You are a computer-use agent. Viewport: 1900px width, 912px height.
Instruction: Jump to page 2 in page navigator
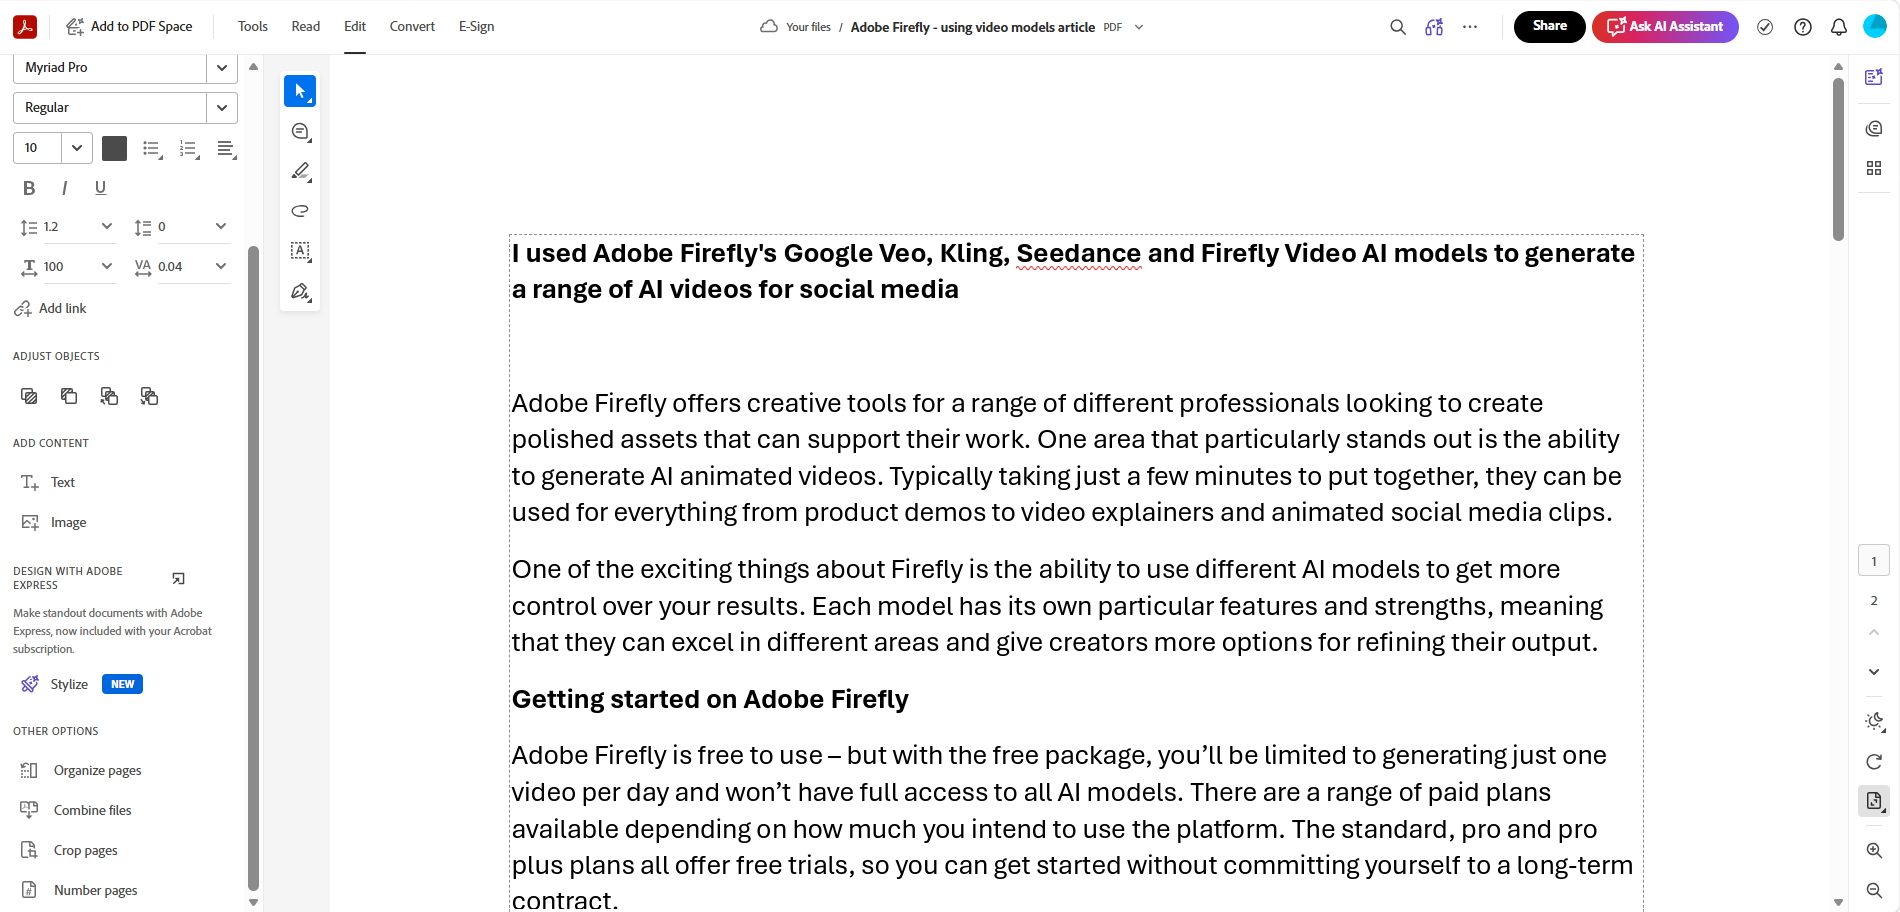point(1874,601)
